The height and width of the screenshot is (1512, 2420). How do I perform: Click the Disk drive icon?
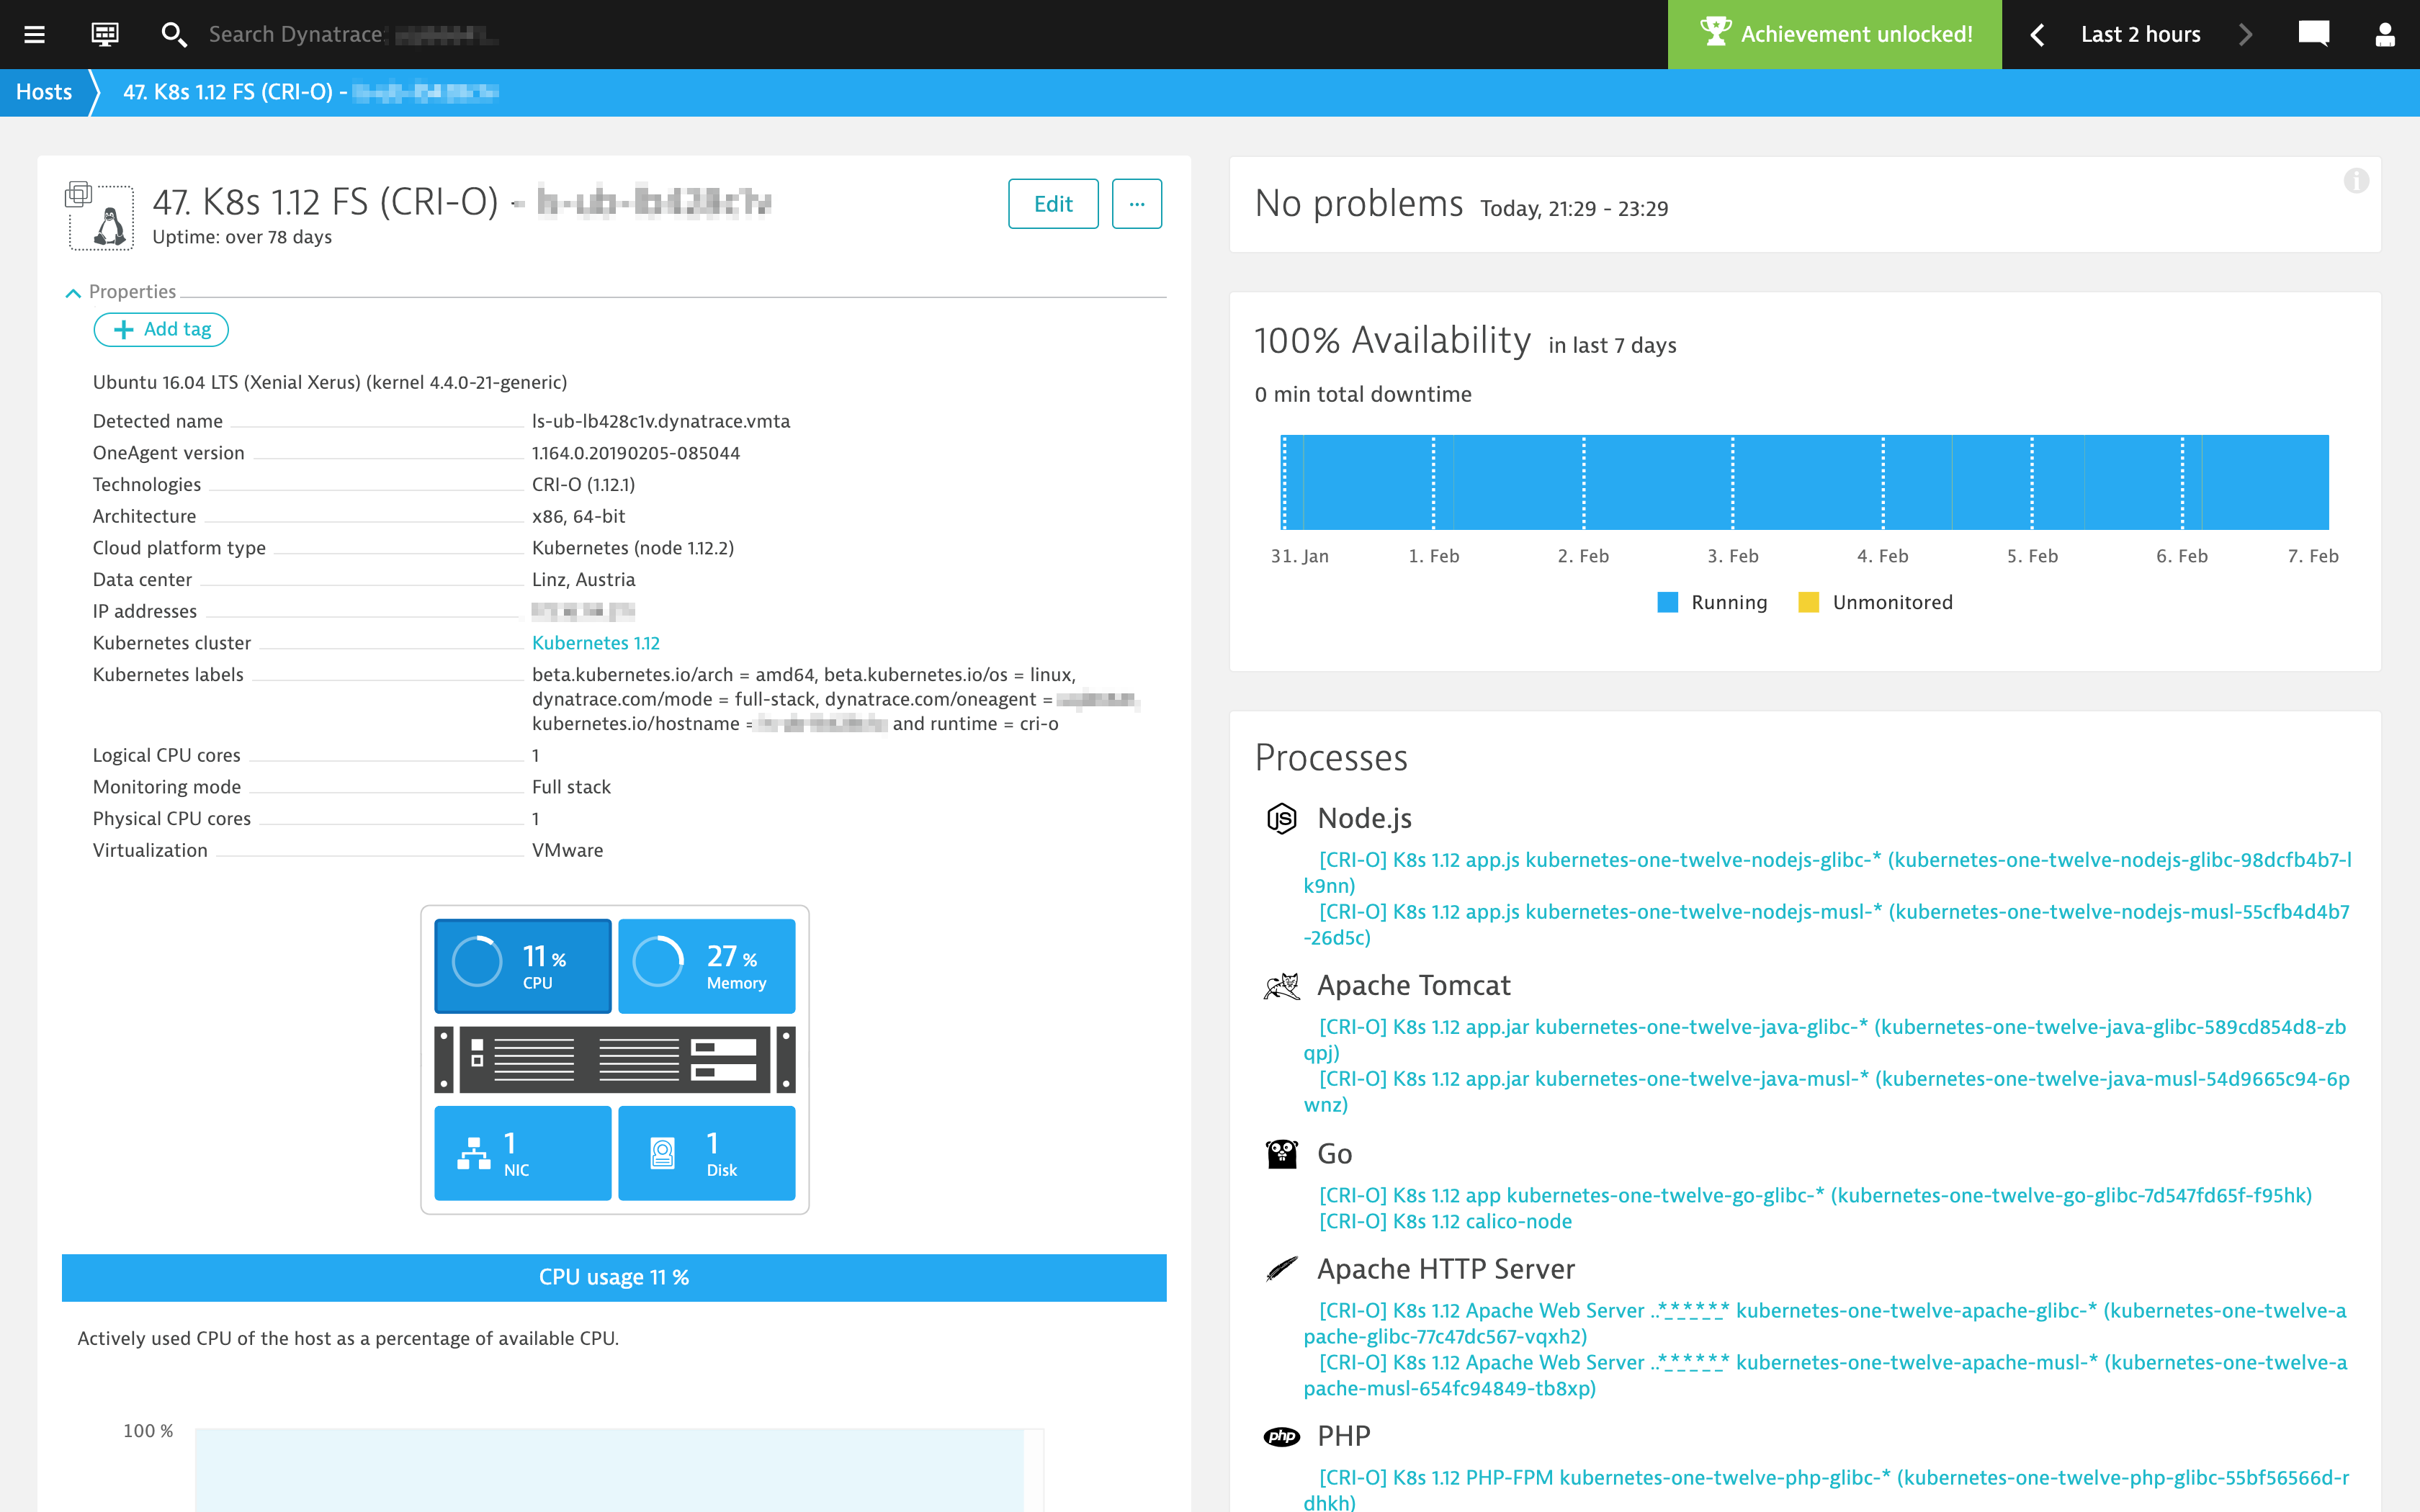click(x=662, y=1153)
